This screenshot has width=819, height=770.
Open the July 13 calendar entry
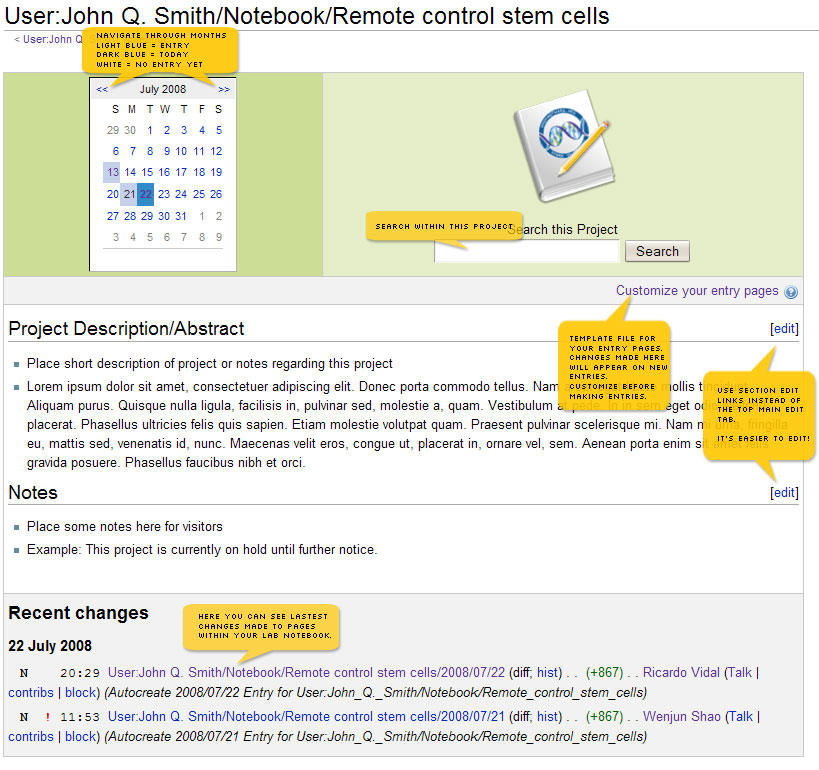click(112, 172)
